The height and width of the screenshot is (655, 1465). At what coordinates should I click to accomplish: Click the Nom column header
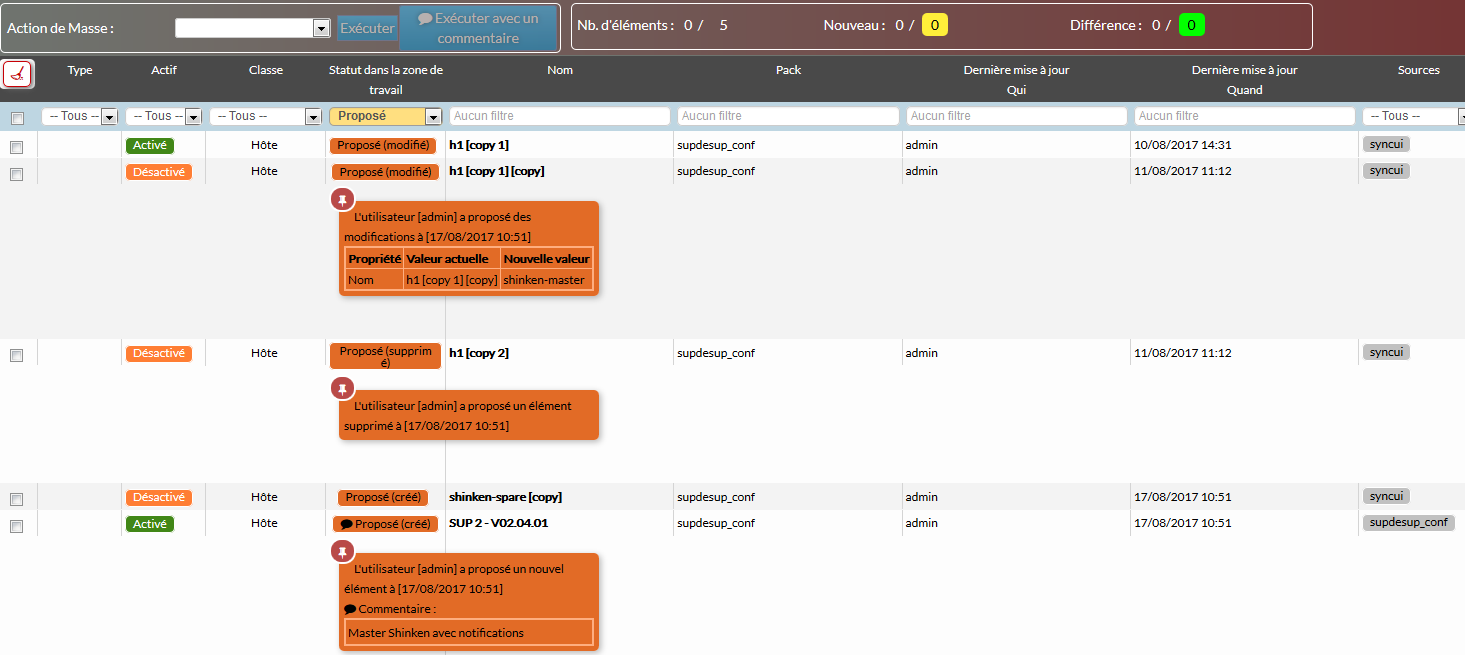560,70
